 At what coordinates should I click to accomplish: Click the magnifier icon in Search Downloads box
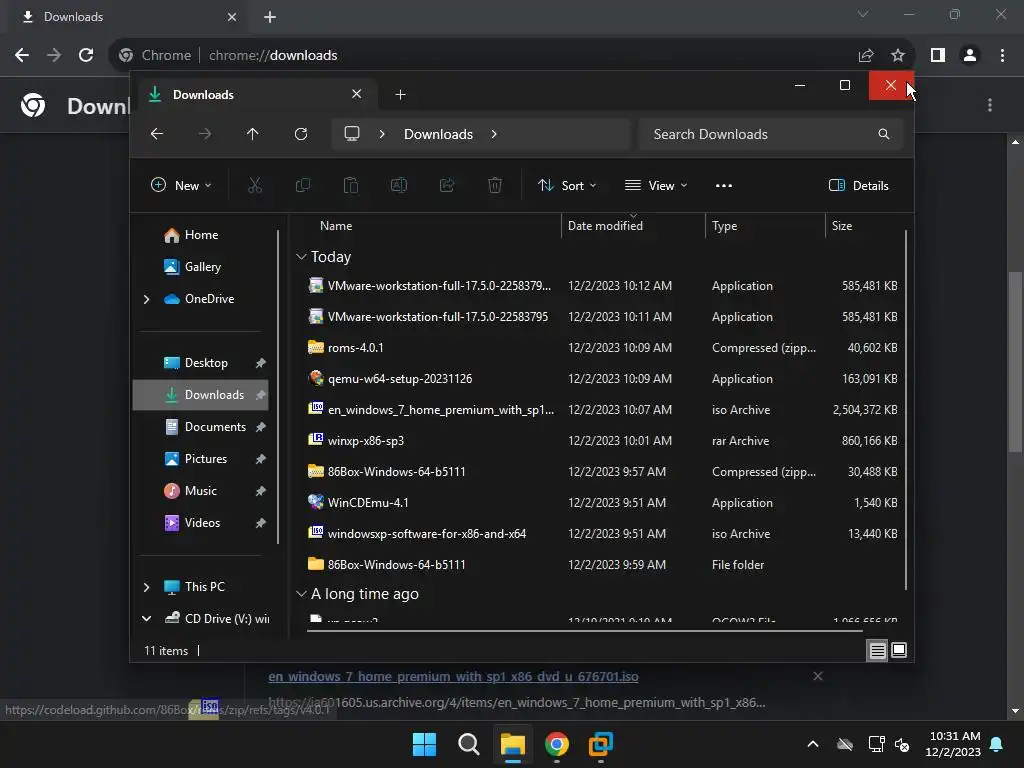884,134
